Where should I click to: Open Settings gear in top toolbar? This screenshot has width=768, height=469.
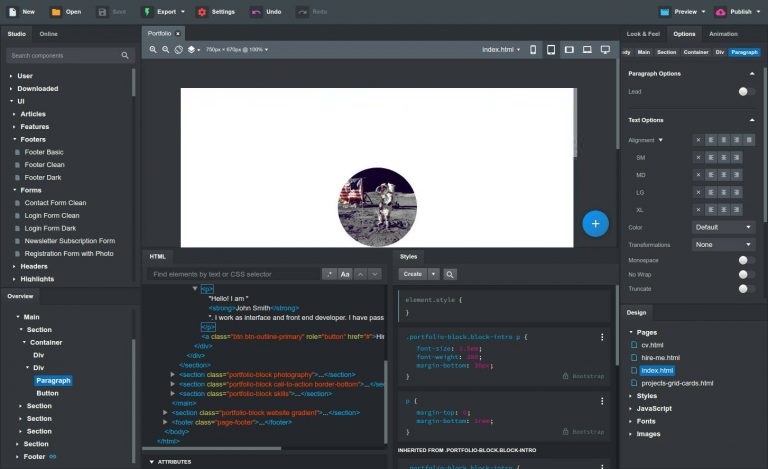tap(202, 12)
